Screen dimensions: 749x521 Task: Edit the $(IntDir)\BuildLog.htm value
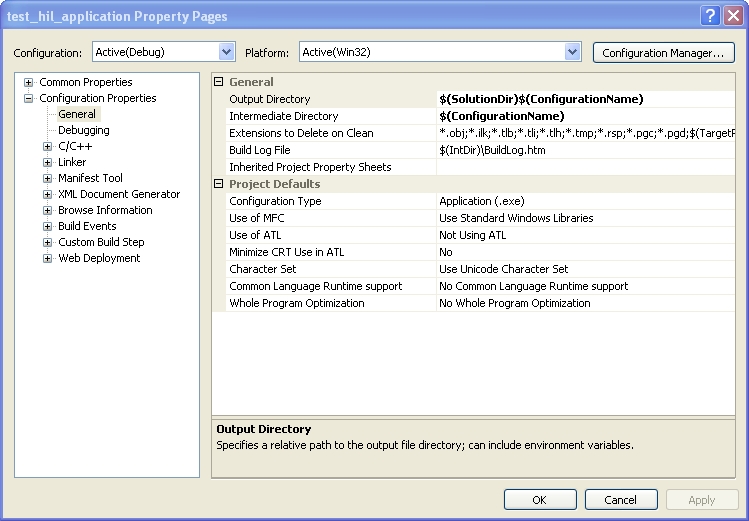pyautogui.click(x=585, y=150)
